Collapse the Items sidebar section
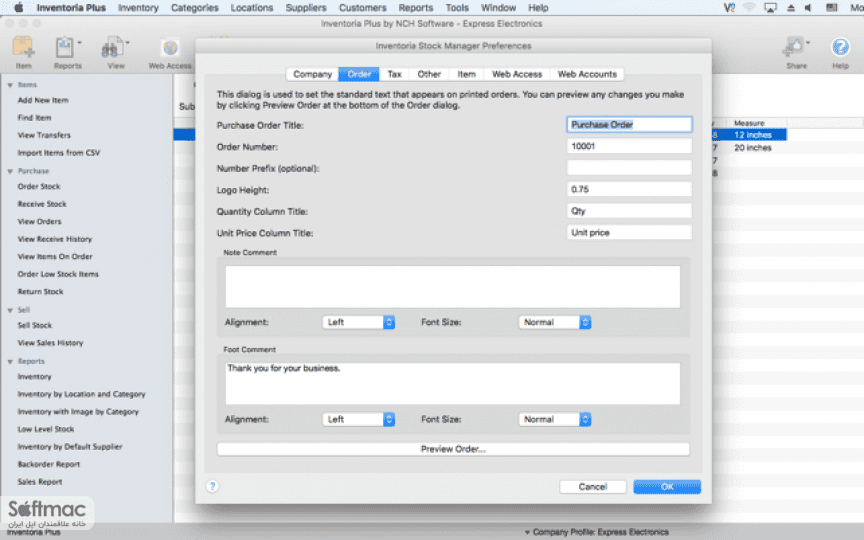The width and height of the screenshot is (864, 540). (x=10, y=85)
